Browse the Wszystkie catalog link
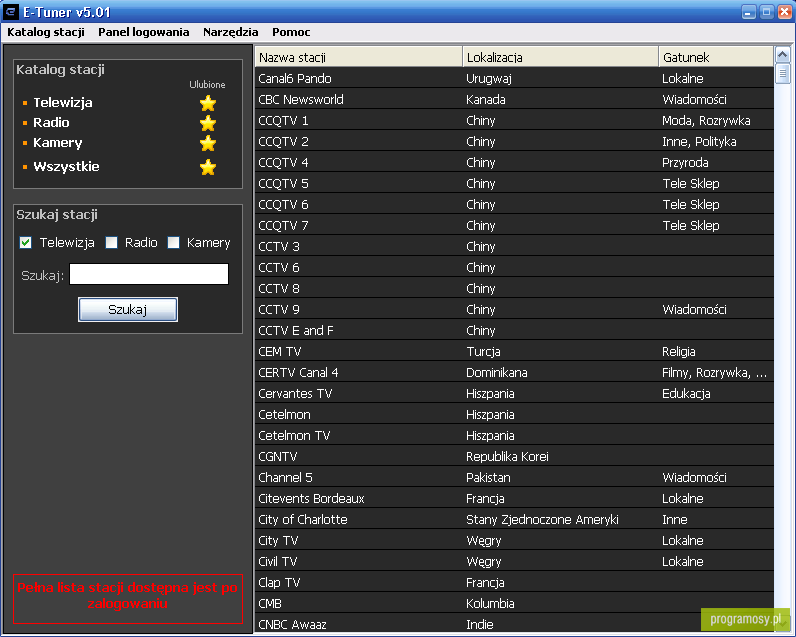 point(66,166)
